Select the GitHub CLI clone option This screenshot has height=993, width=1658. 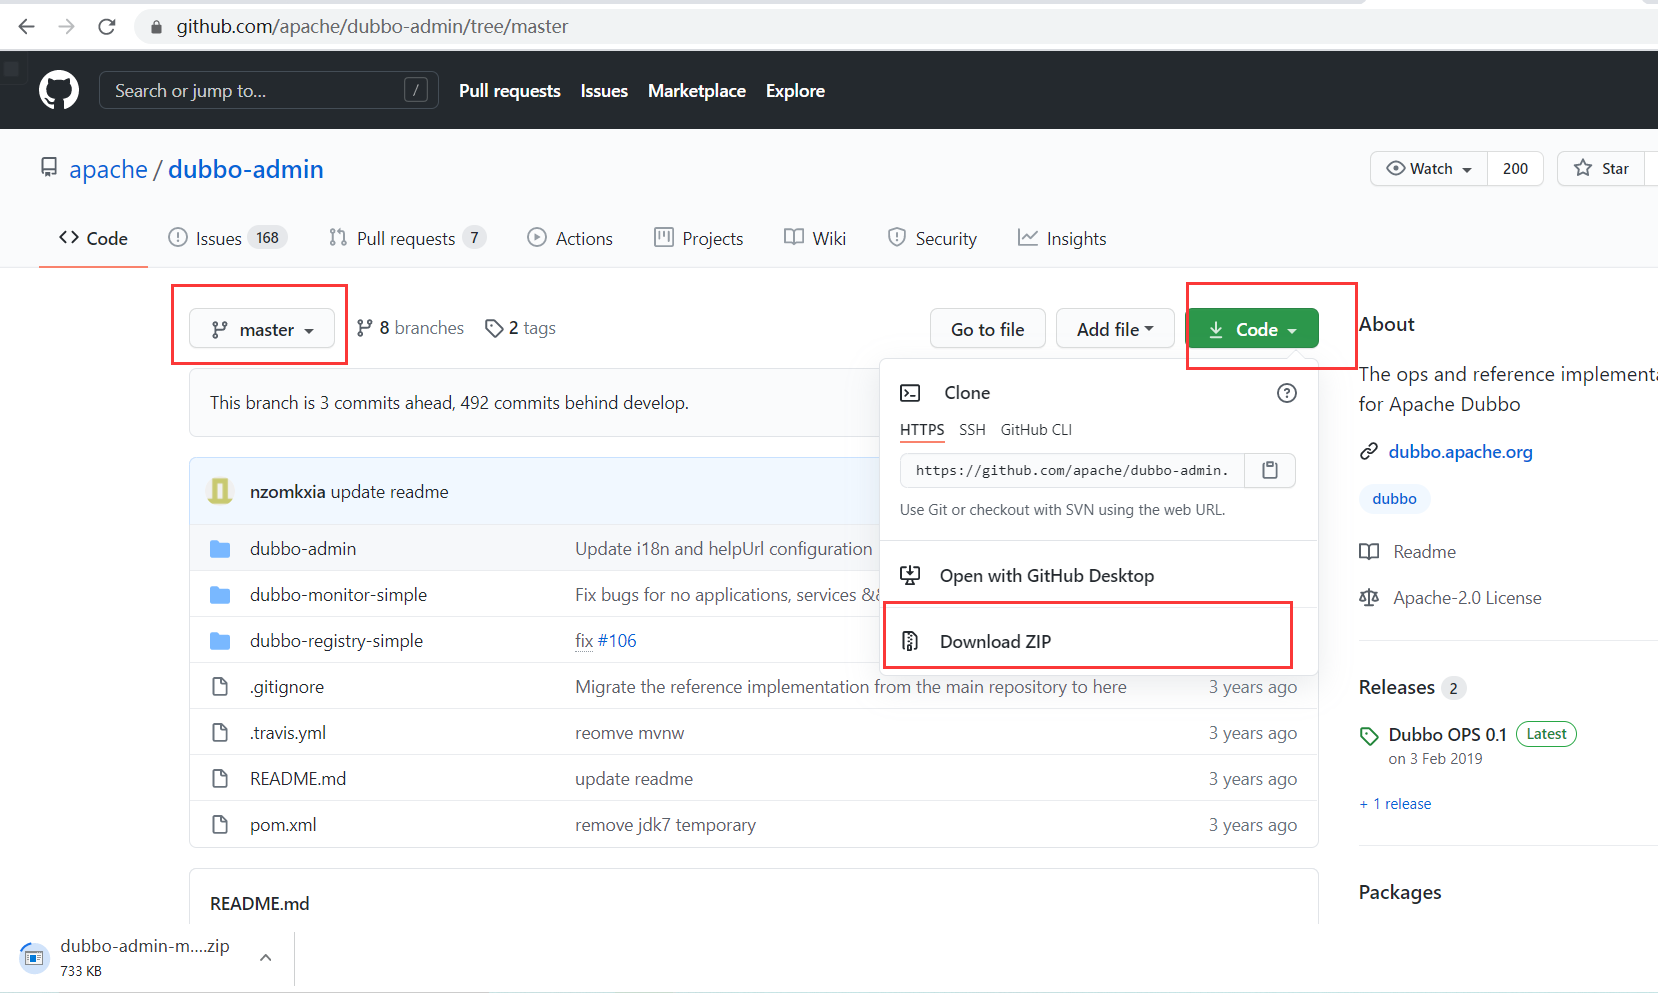pyautogui.click(x=1036, y=430)
